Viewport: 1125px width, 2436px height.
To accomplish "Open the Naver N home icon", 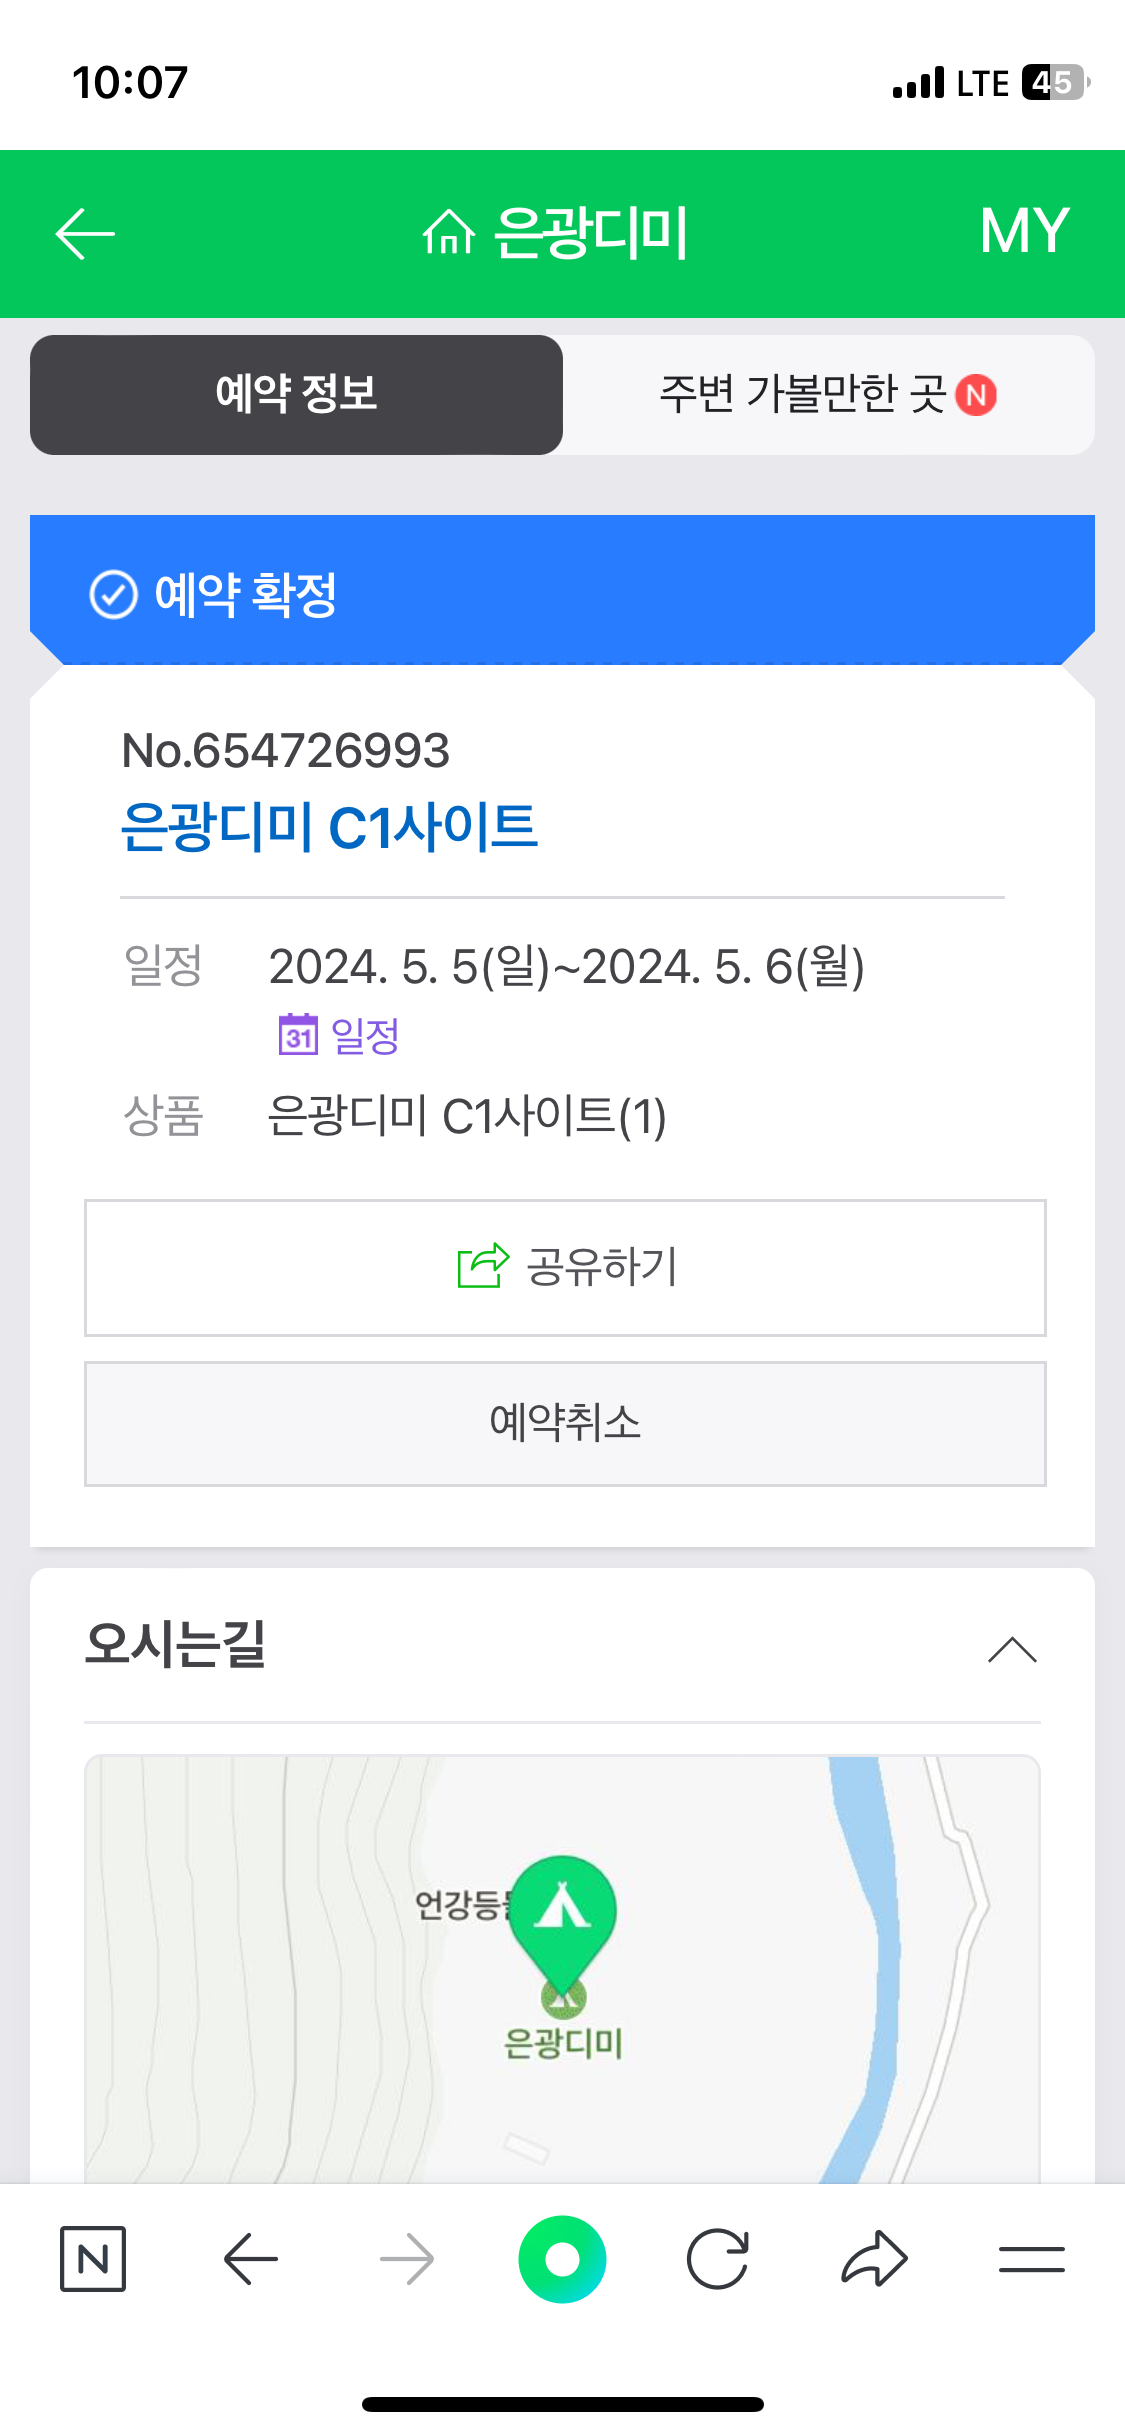I will click(93, 2259).
